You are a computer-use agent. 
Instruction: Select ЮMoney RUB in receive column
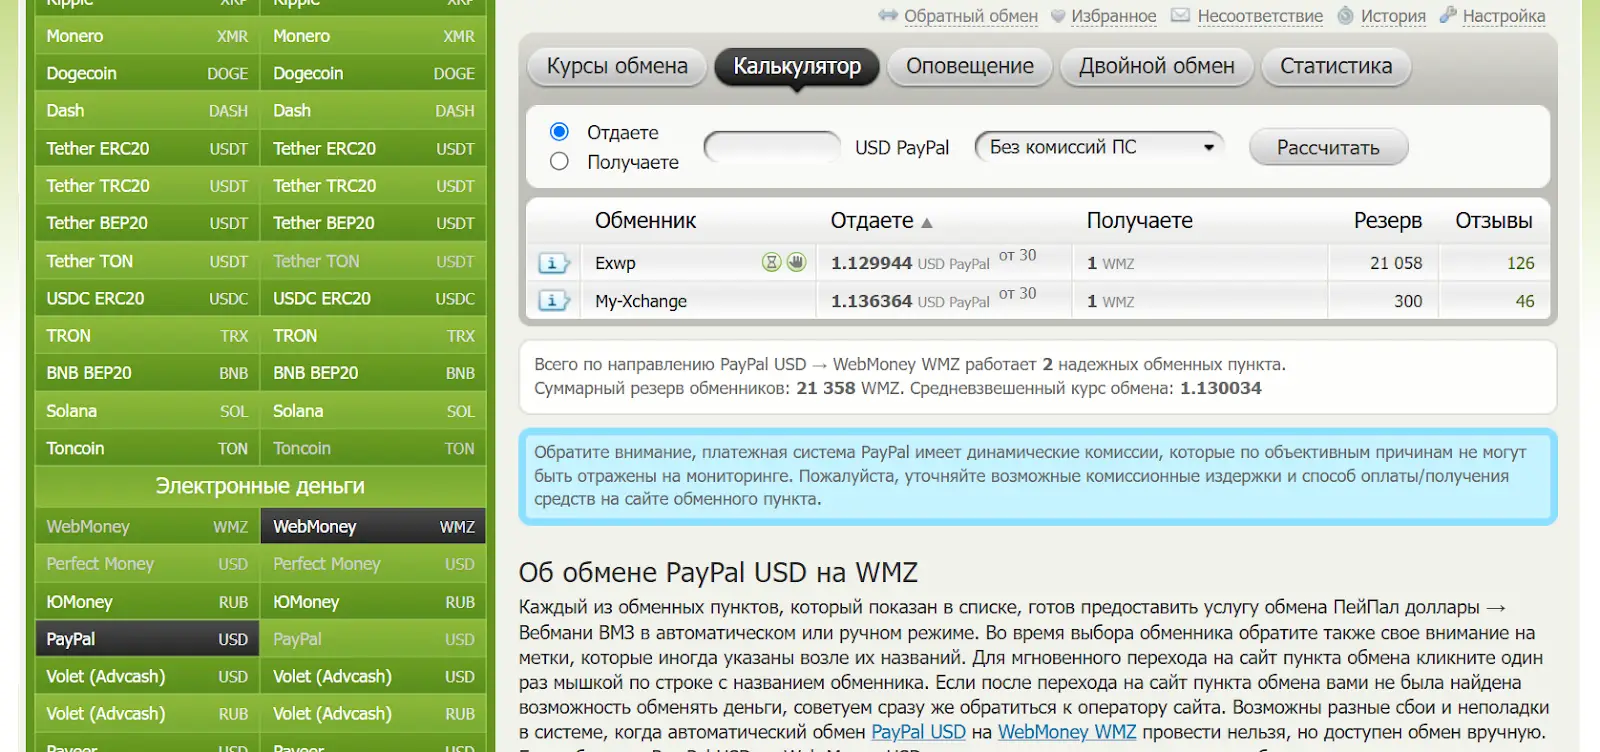(374, 602)
